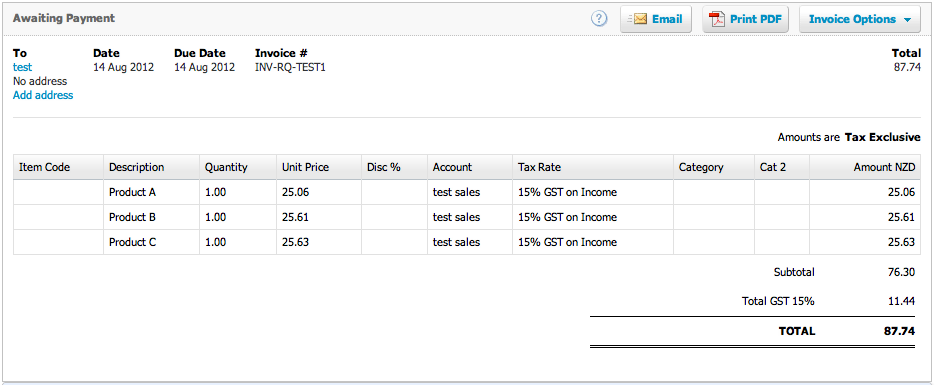Viewport: 935px width, 385px height.
Task: Open the Invoice Options dropdown
Action: click(x=860, y=19)
